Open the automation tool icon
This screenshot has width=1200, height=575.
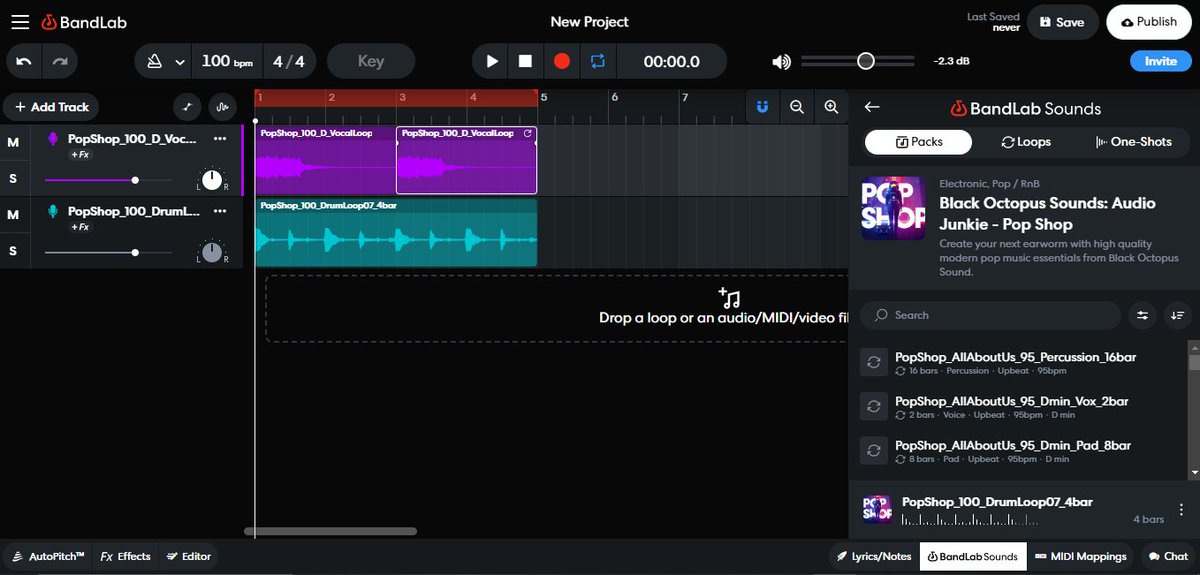click(x=187, y=107)
